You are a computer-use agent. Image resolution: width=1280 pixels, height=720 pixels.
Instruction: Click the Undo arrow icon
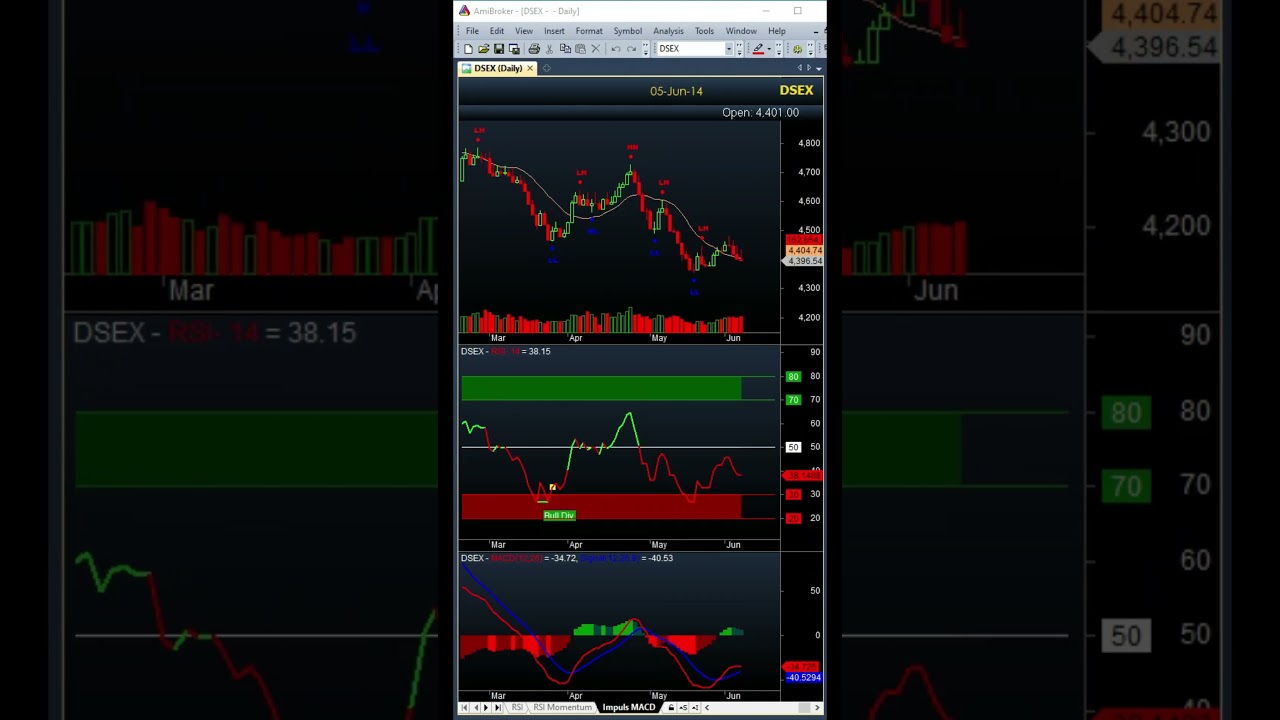pyautogui.click(x=616, y=49)
